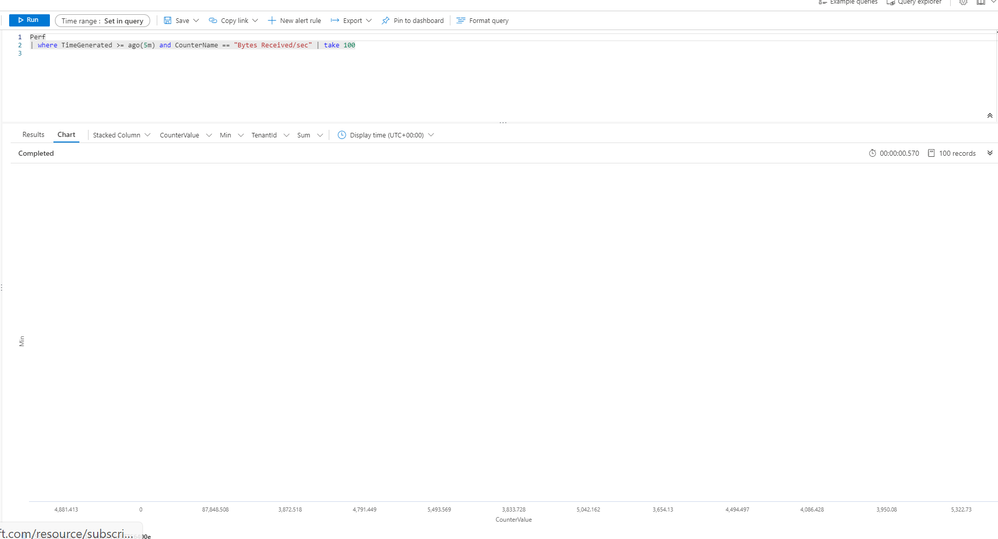Open the Stacked Column chart type dropdown
The image size is (998, 539).
122,135
